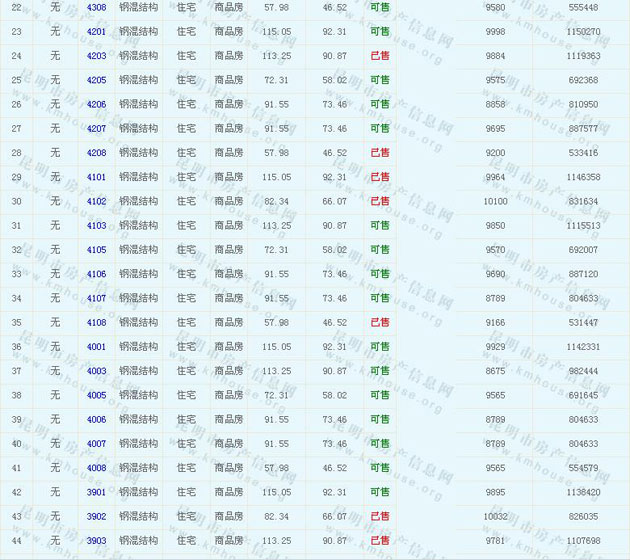630x560 pixels.
Task: Open details for room 4203
Action: (x=96, y=56)
